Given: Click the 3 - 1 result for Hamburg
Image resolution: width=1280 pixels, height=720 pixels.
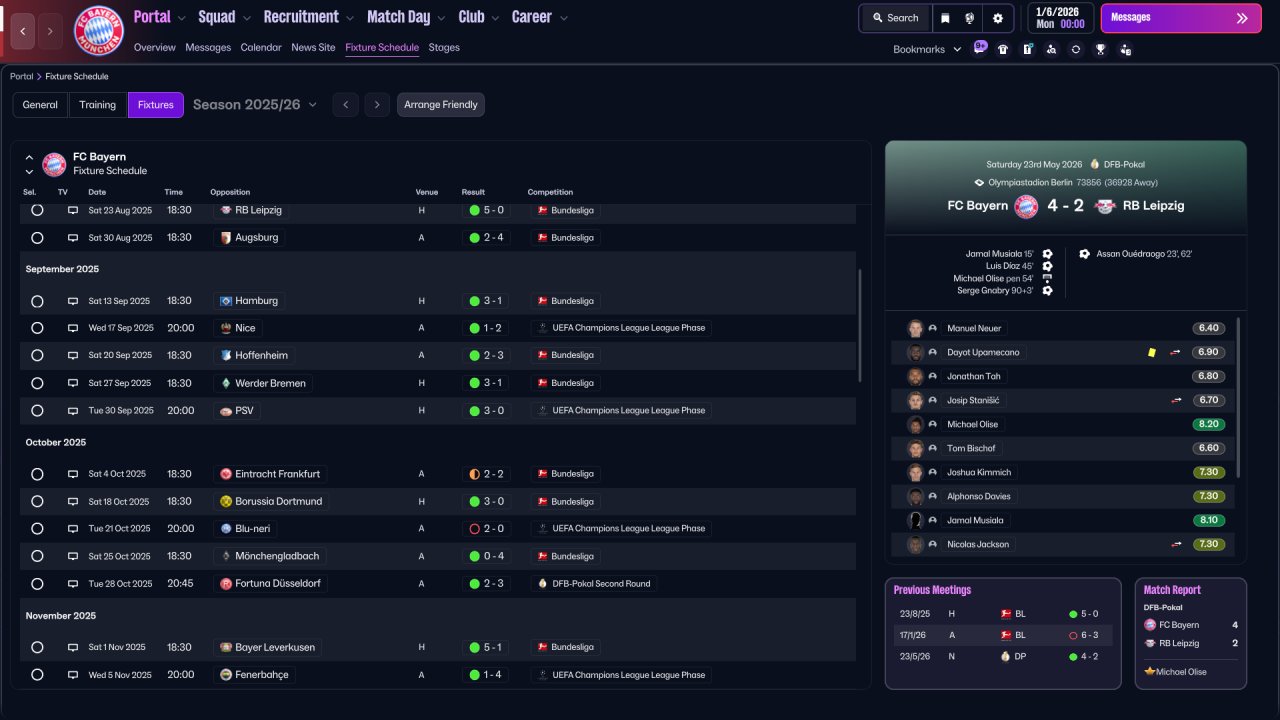Looking at the screenshot, I should [x=485, y=301].
